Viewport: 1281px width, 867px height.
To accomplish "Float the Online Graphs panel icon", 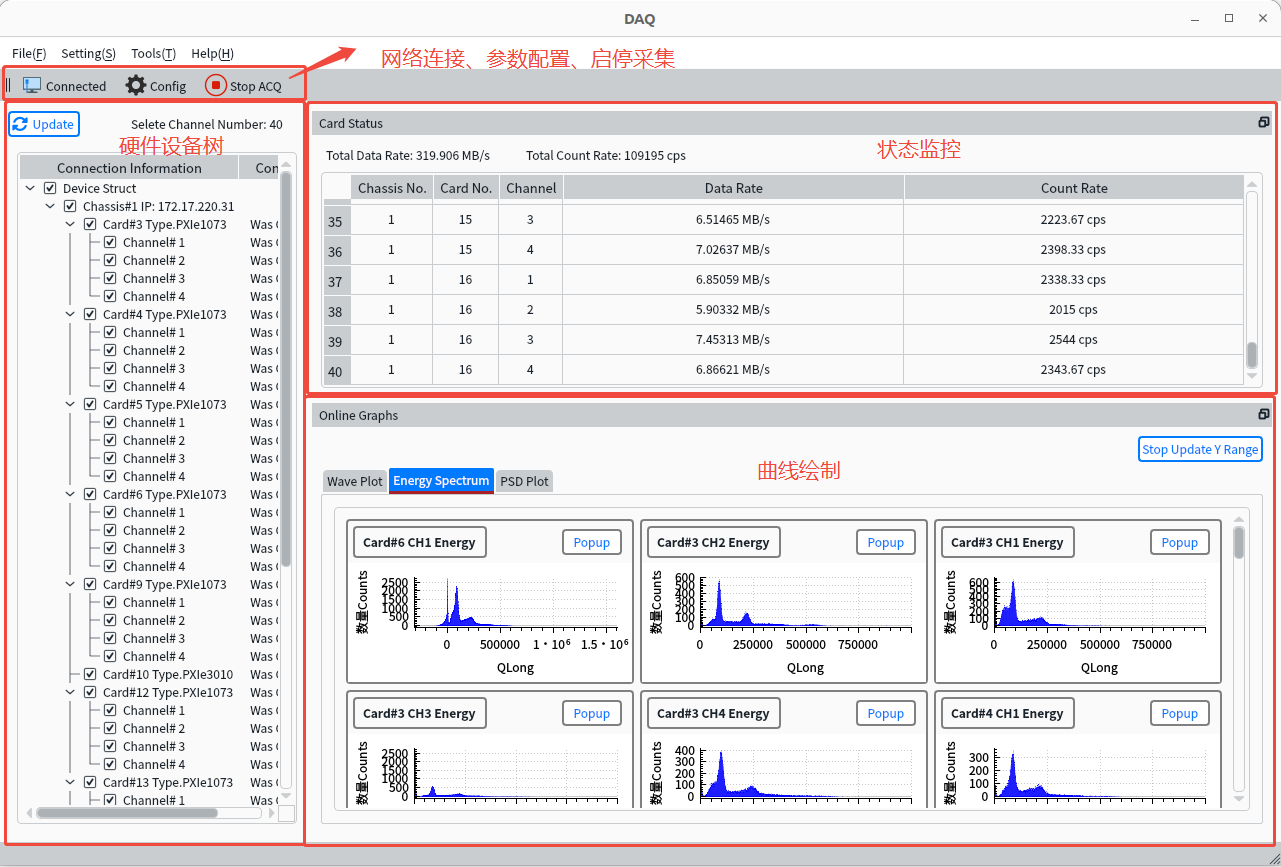I will [x=1264, y=414].
